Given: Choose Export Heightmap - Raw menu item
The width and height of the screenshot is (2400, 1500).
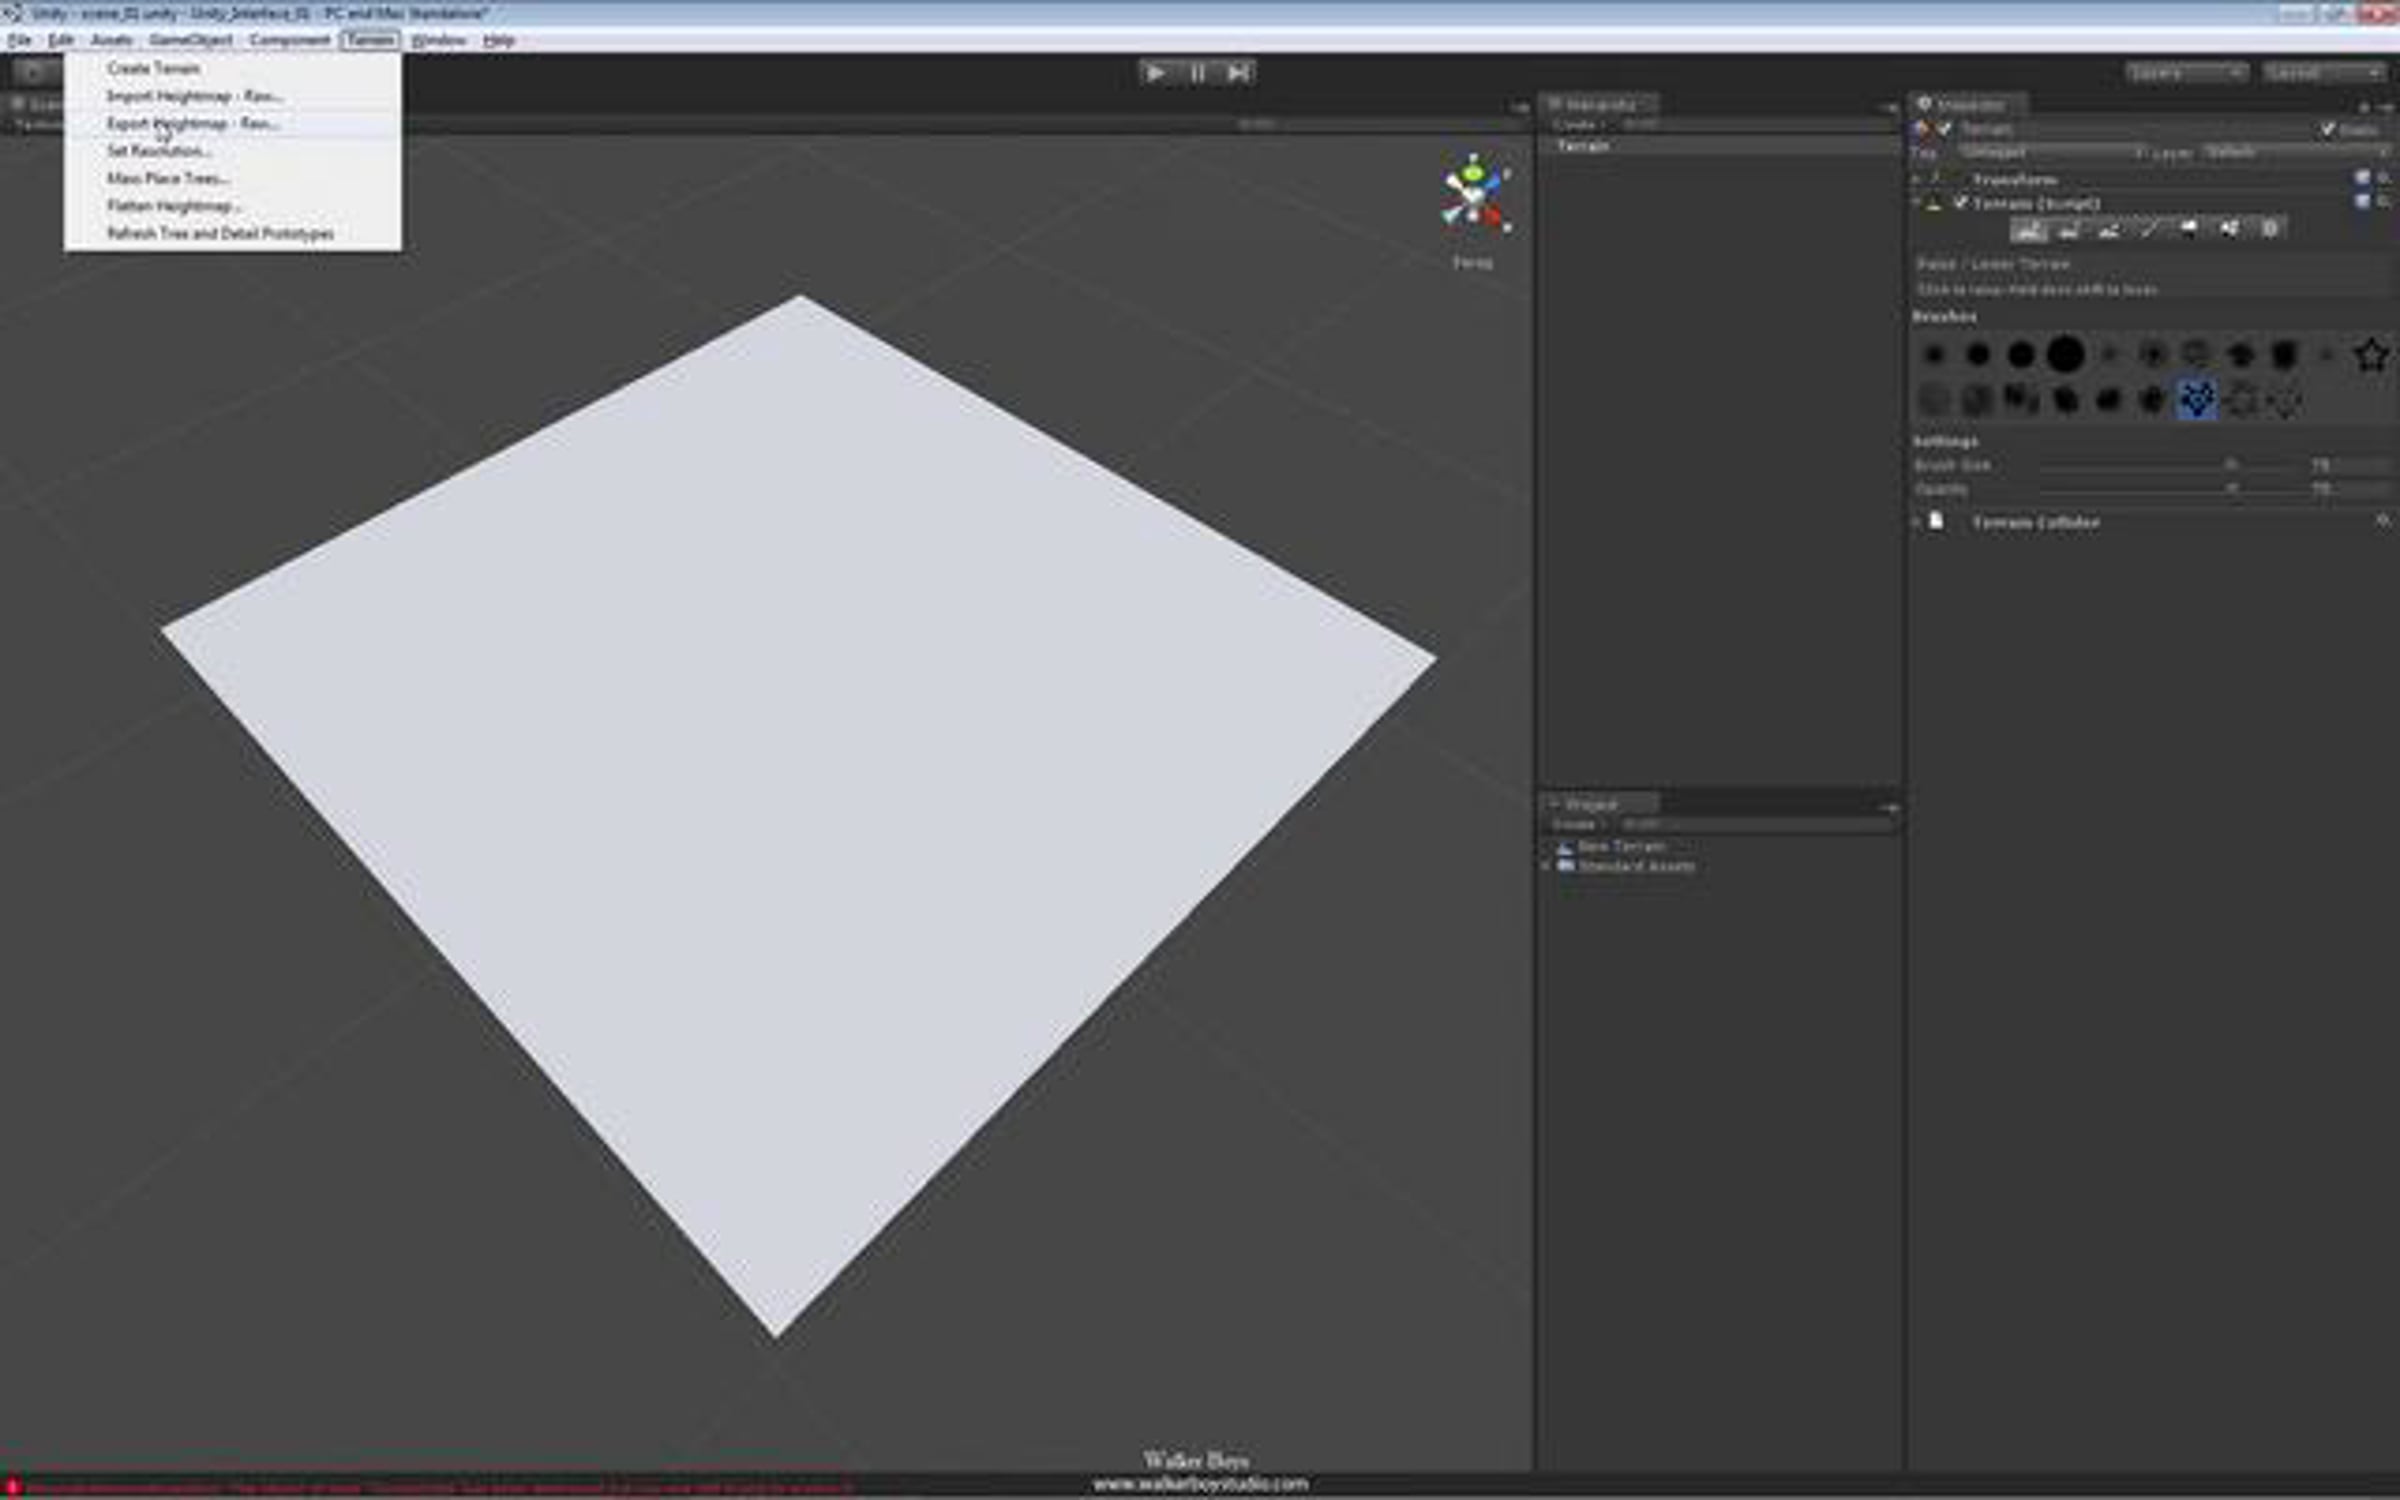Looking at the screenshot, I should click(x=233, y=123).
